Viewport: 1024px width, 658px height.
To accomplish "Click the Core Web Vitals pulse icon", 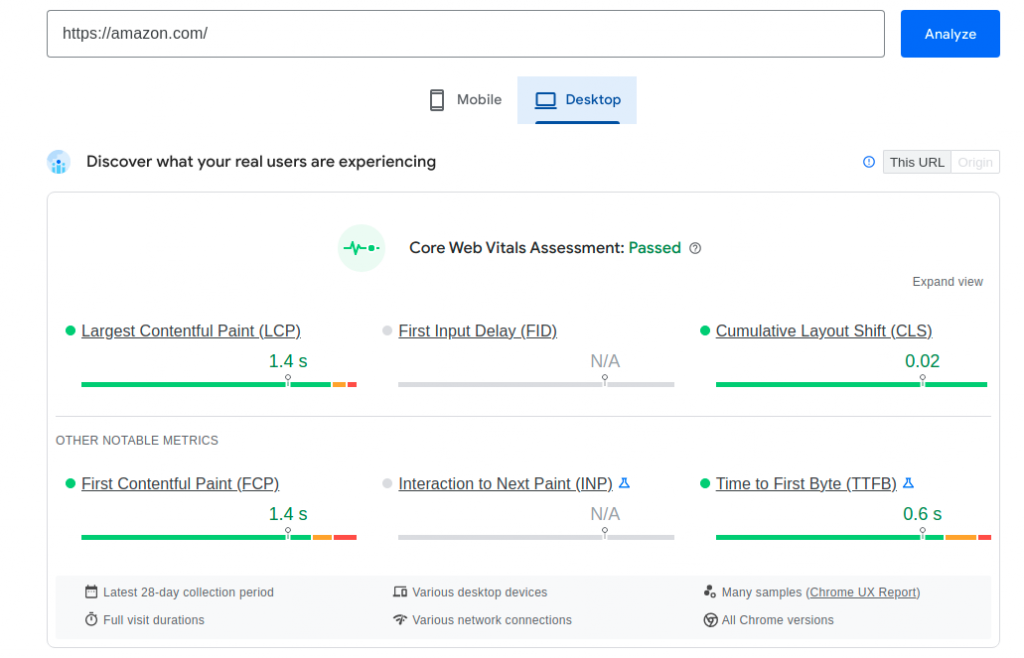I will [x=361, y=248].
